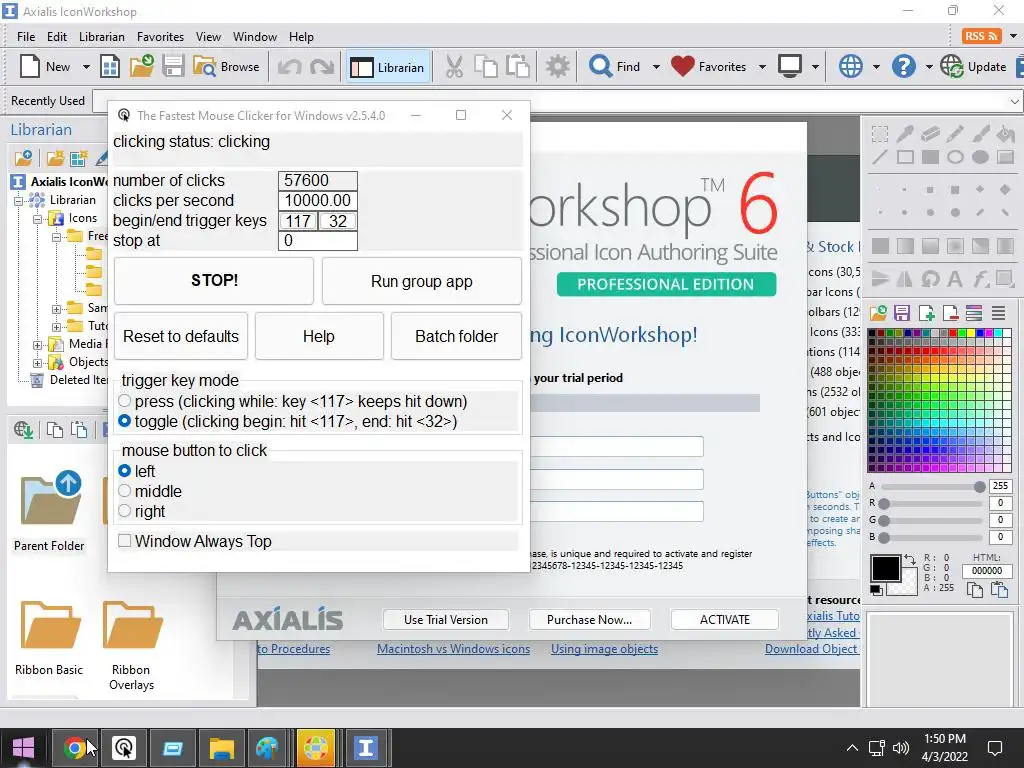This screenshot has height=768, width=1024.
Task: Open the Favorites dropdown arrow
Action: (761, 67)
